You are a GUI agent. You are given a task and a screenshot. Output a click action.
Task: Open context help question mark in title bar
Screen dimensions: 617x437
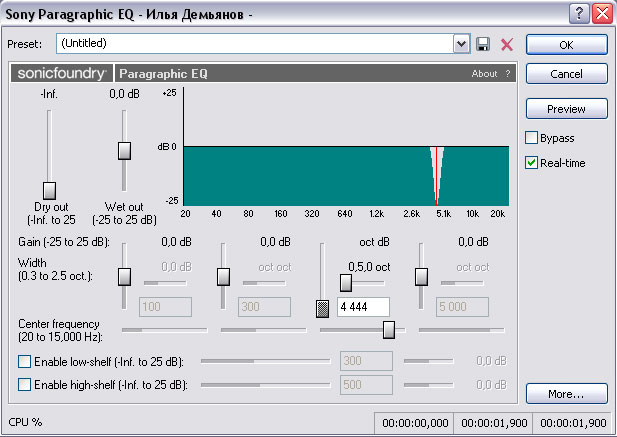(x=579, y=14)
